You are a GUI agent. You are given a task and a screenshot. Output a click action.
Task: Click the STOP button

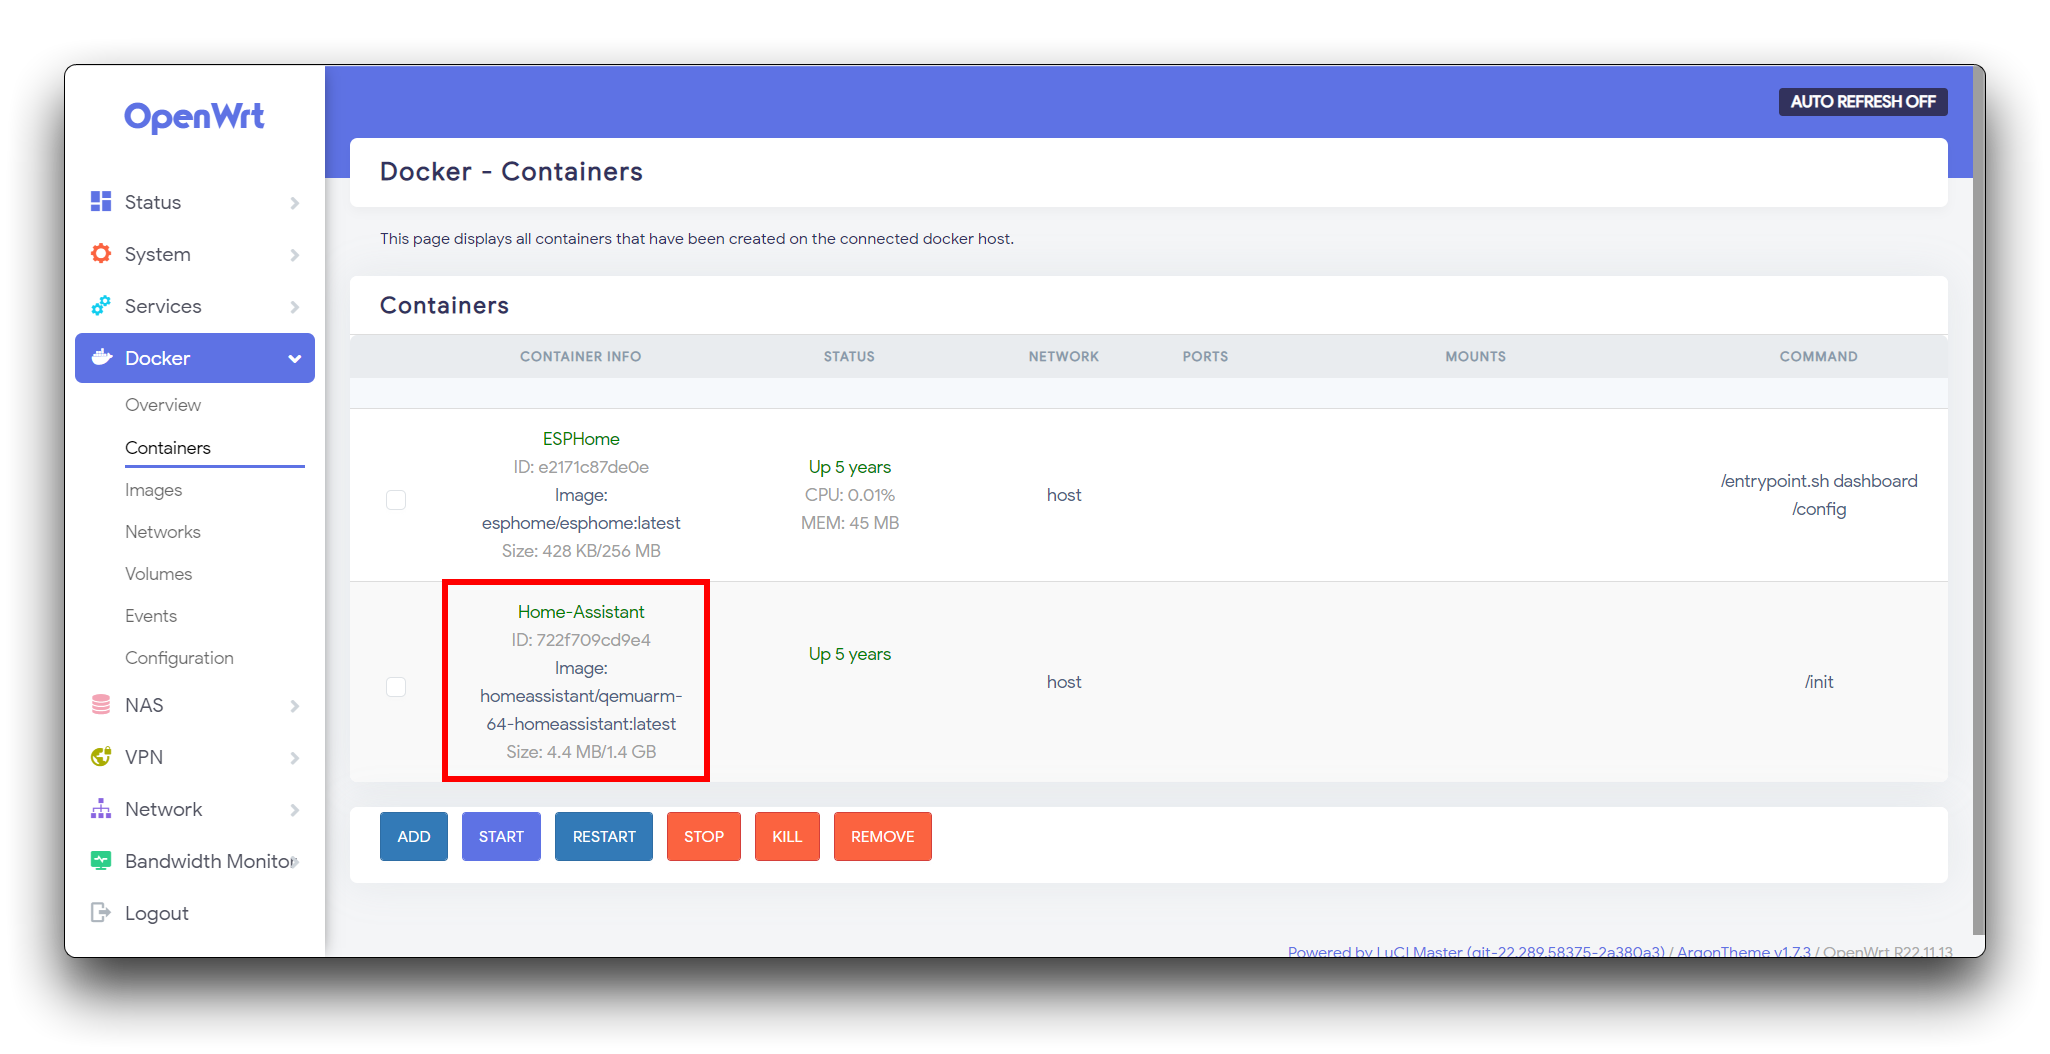point(704,836)
